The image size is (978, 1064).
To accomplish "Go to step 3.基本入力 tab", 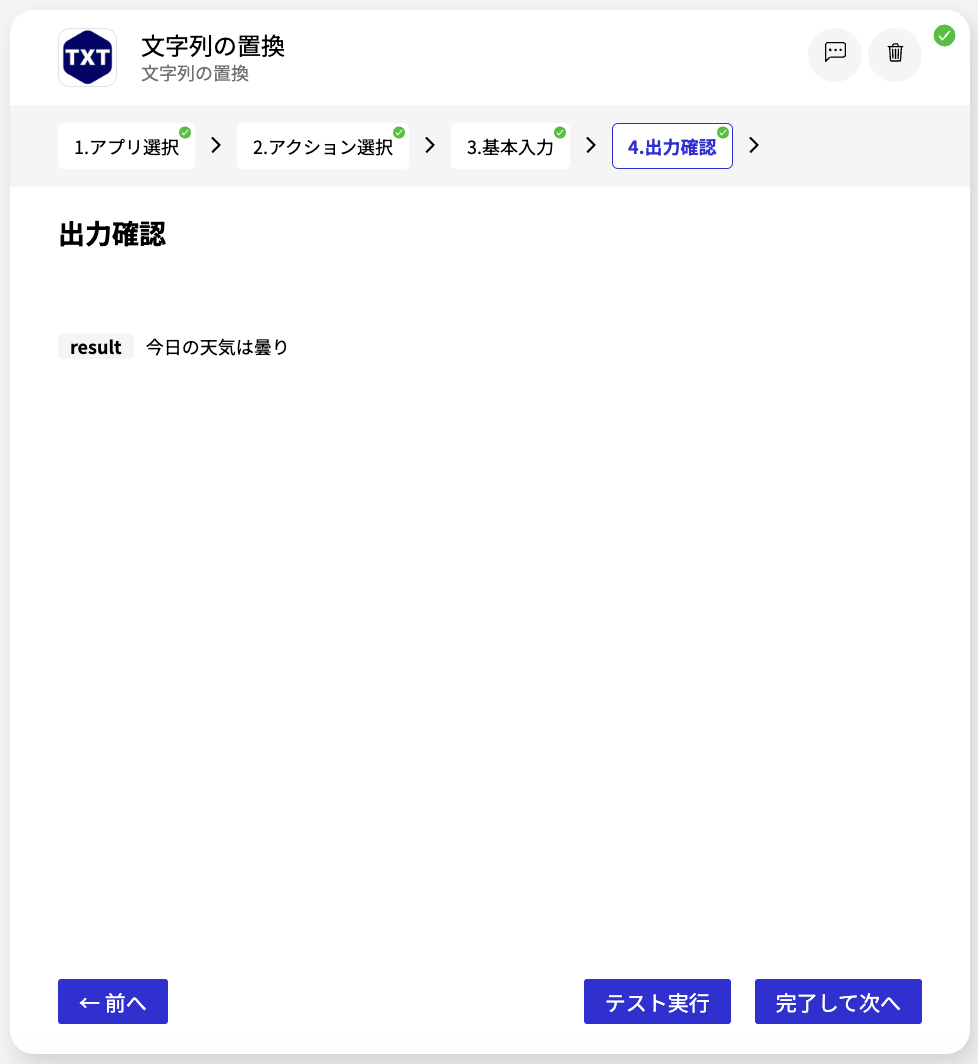I will [x=510, y=147].
